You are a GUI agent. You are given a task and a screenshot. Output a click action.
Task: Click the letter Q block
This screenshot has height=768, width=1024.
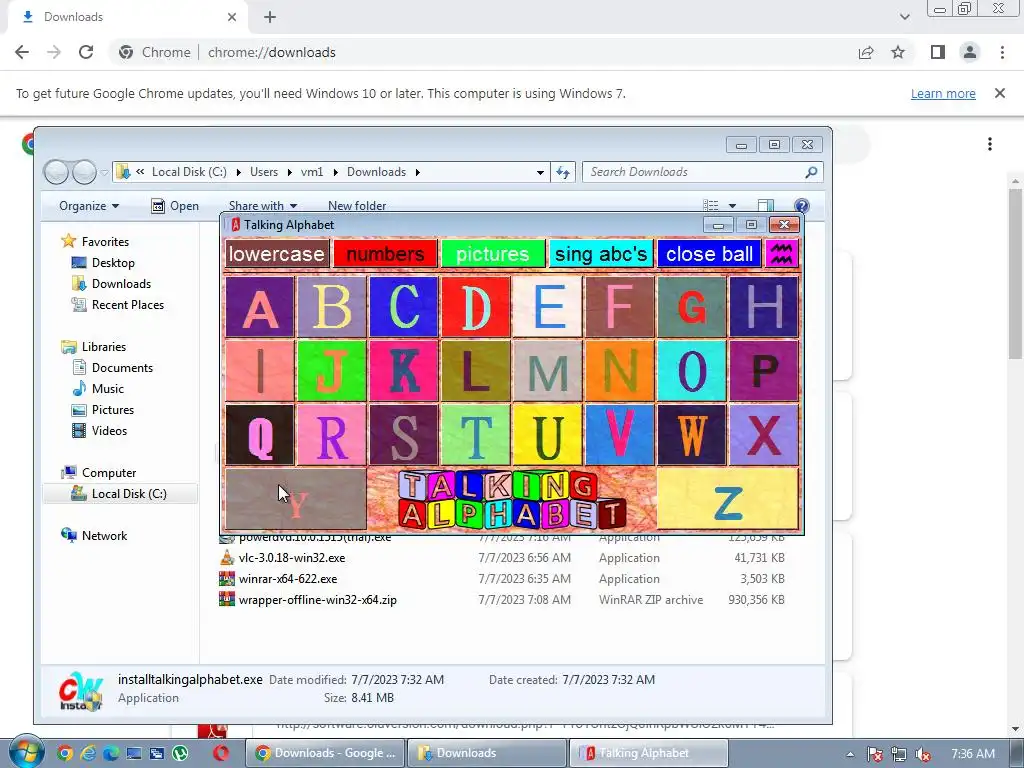point(259,434)
